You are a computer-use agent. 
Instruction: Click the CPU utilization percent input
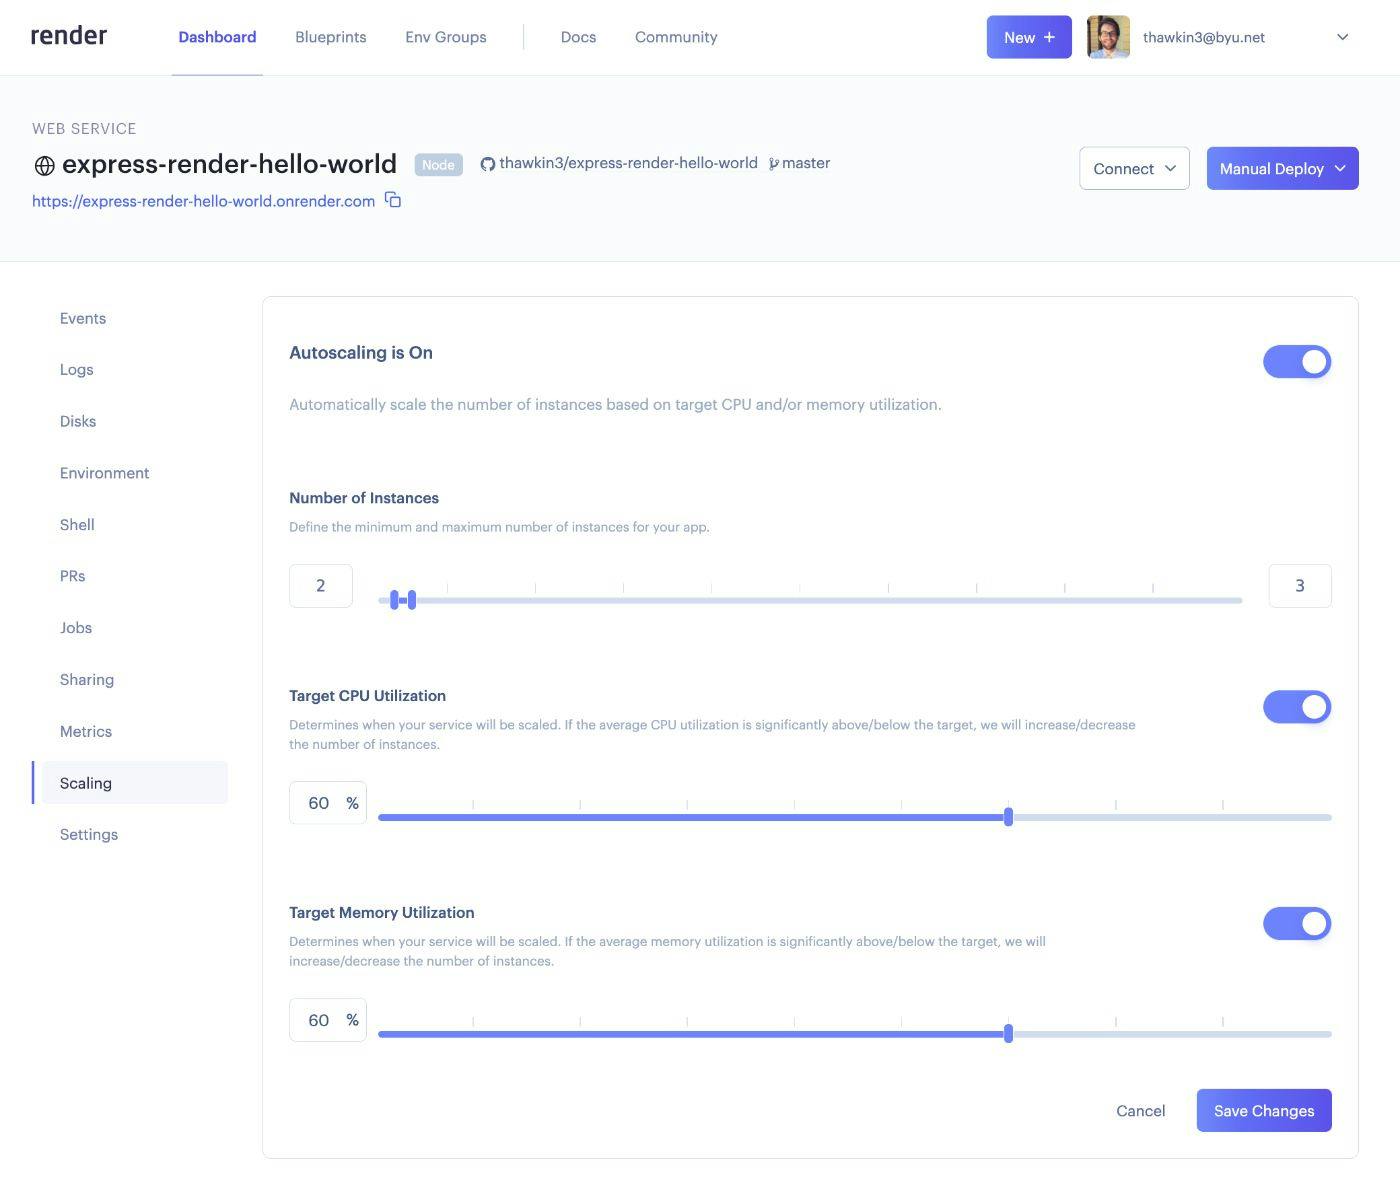pos(328,803)
